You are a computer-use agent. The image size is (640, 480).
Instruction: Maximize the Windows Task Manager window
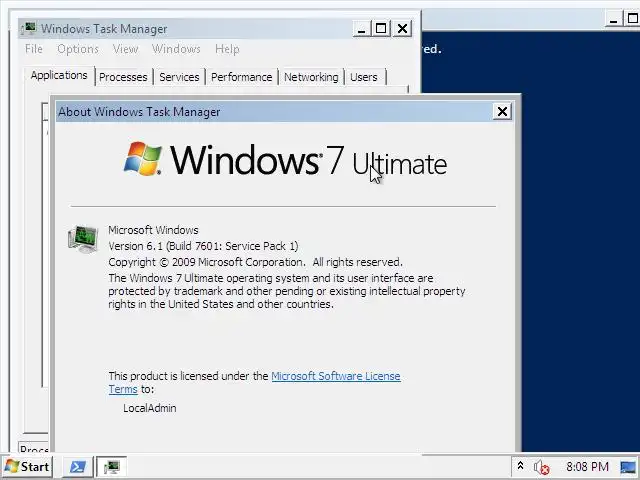click(x=381, y=29)
